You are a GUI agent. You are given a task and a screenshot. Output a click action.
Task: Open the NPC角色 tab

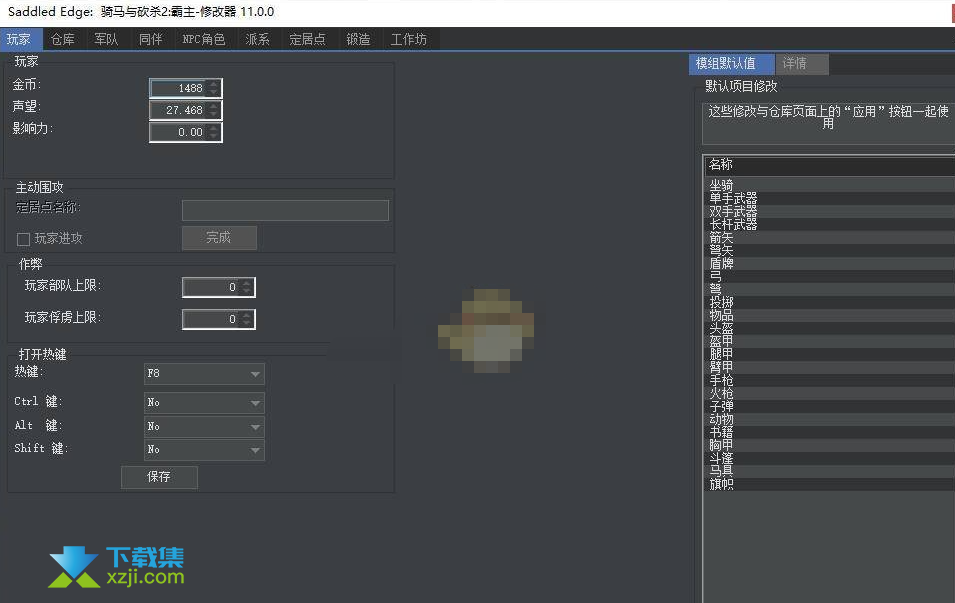point(203,40)
